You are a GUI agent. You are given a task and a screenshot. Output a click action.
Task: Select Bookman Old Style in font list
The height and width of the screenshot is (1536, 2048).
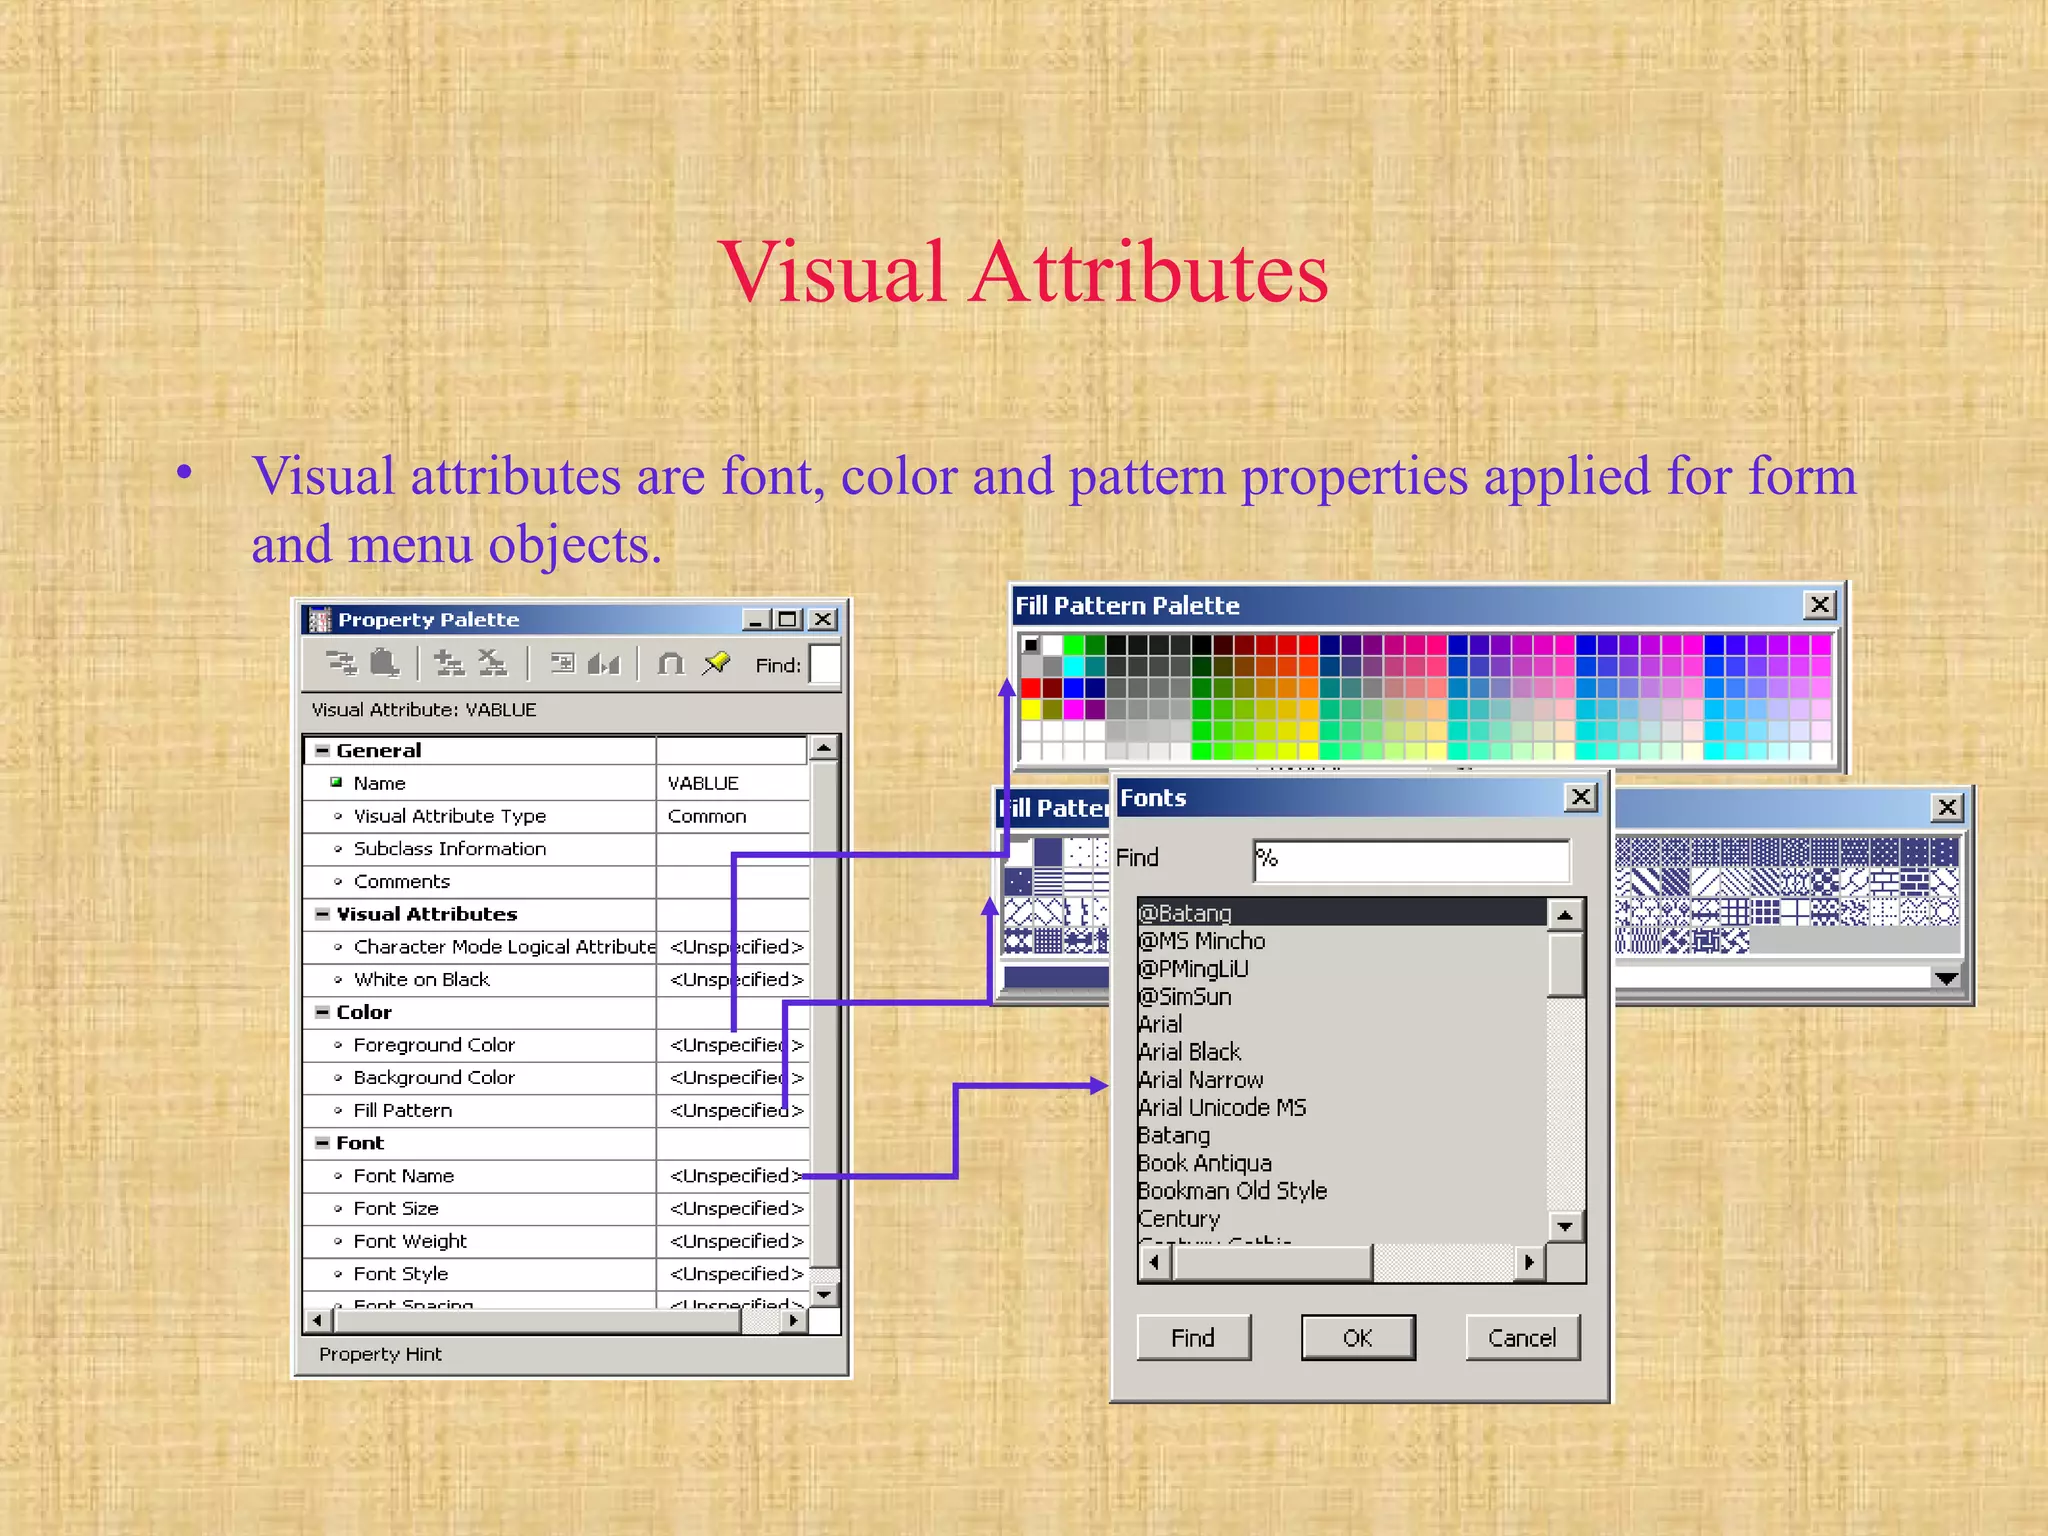tap(1232, 1191)
